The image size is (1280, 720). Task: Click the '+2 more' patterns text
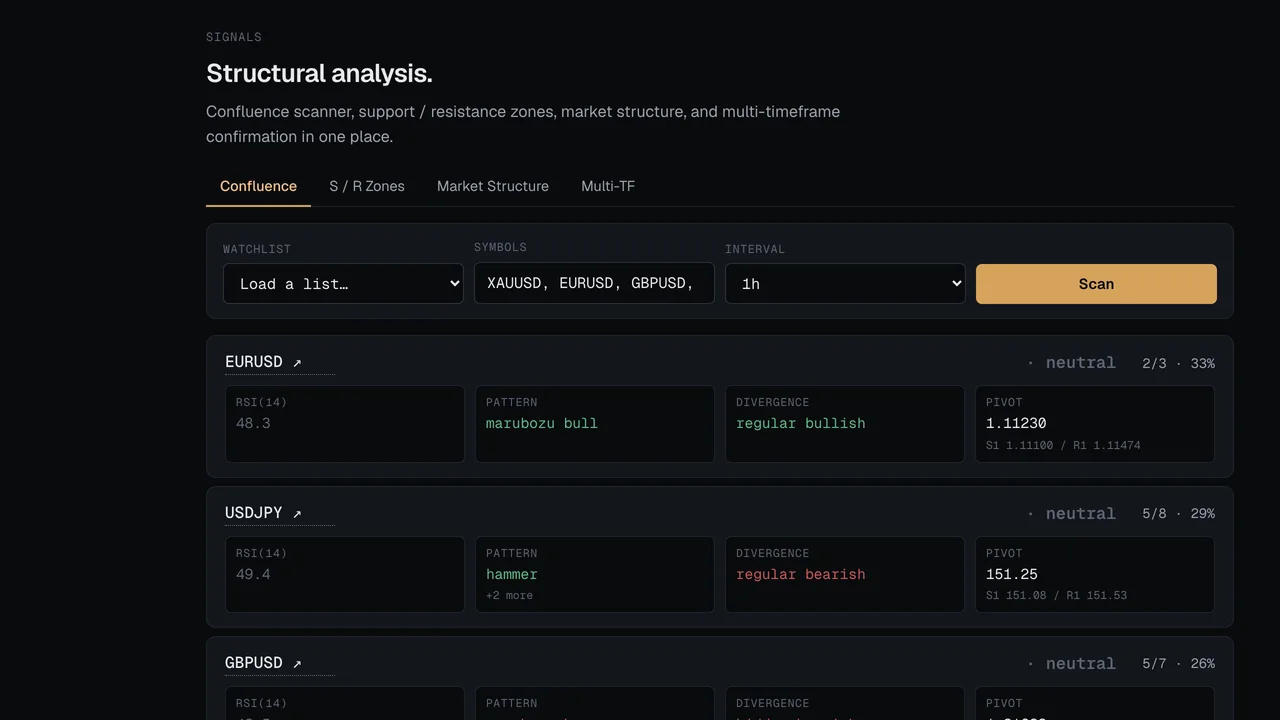click(x=510, y=596)
